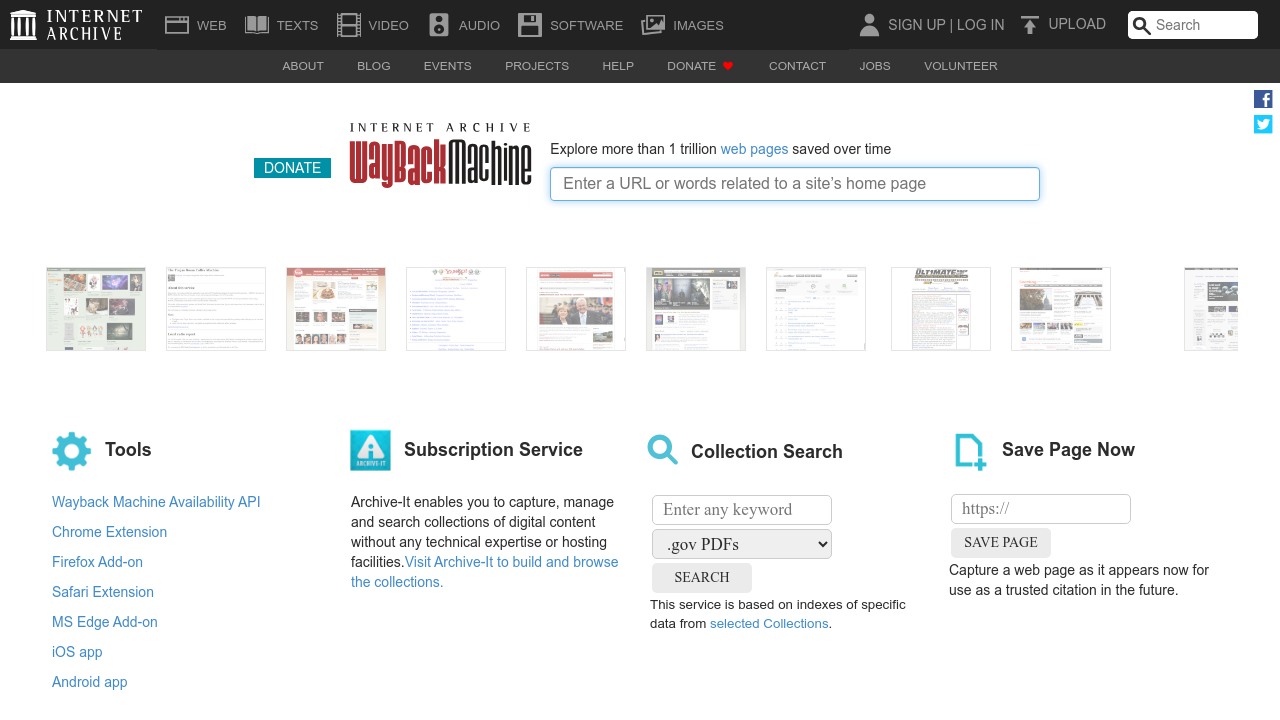Open the VOLUNTEER menu item
The image size is (1280, 720).
pyautogui.click(x=960, y=65)
